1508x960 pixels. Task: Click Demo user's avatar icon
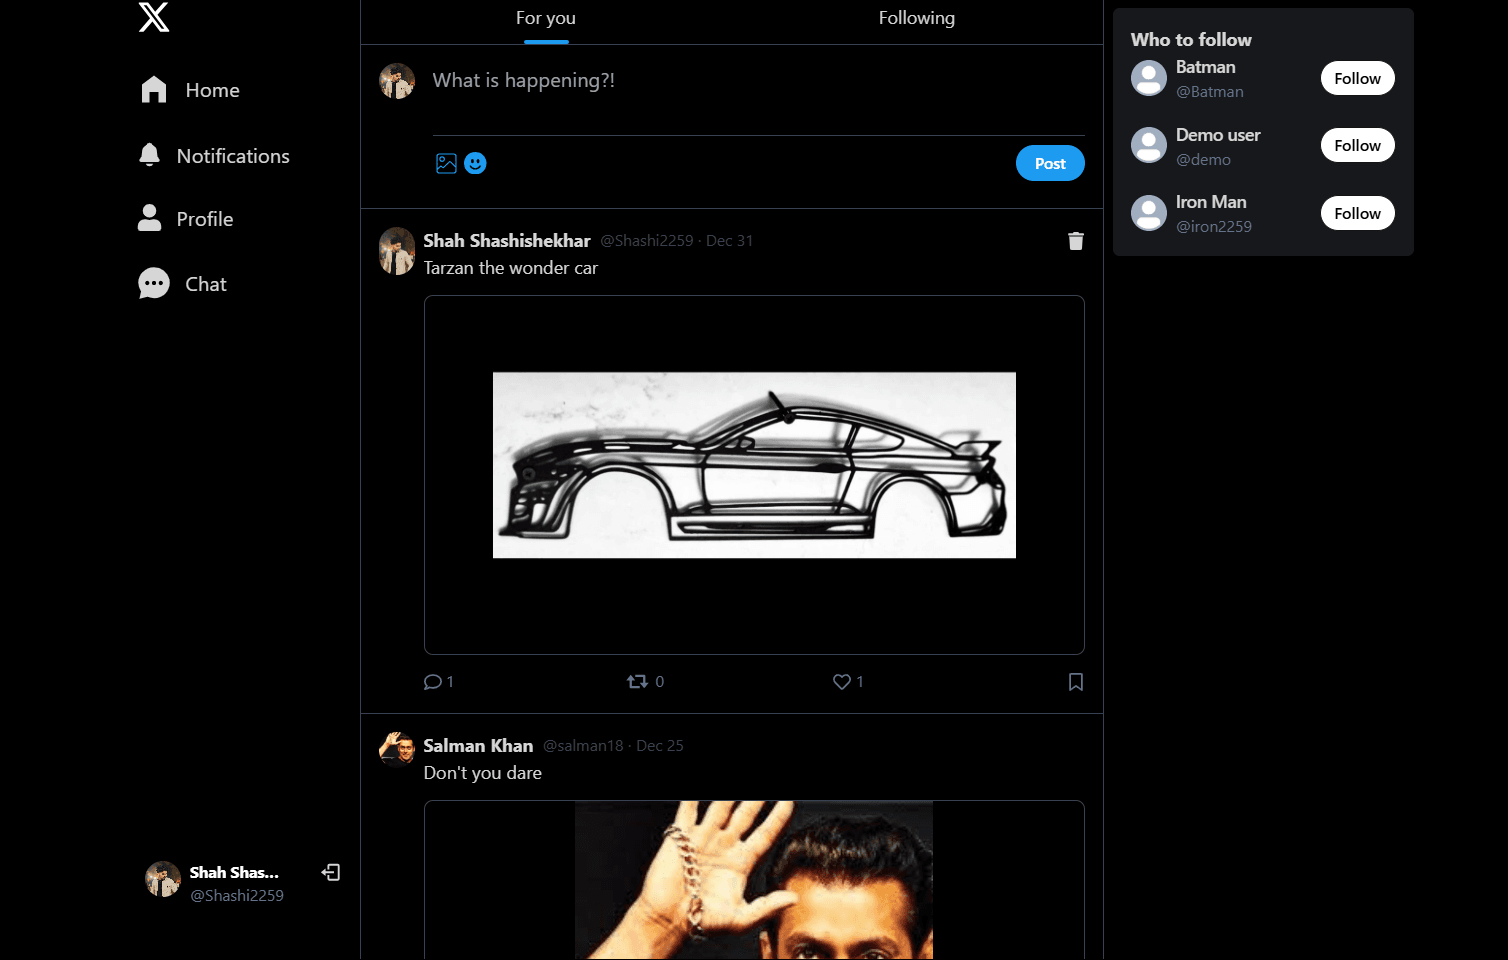1149,145
